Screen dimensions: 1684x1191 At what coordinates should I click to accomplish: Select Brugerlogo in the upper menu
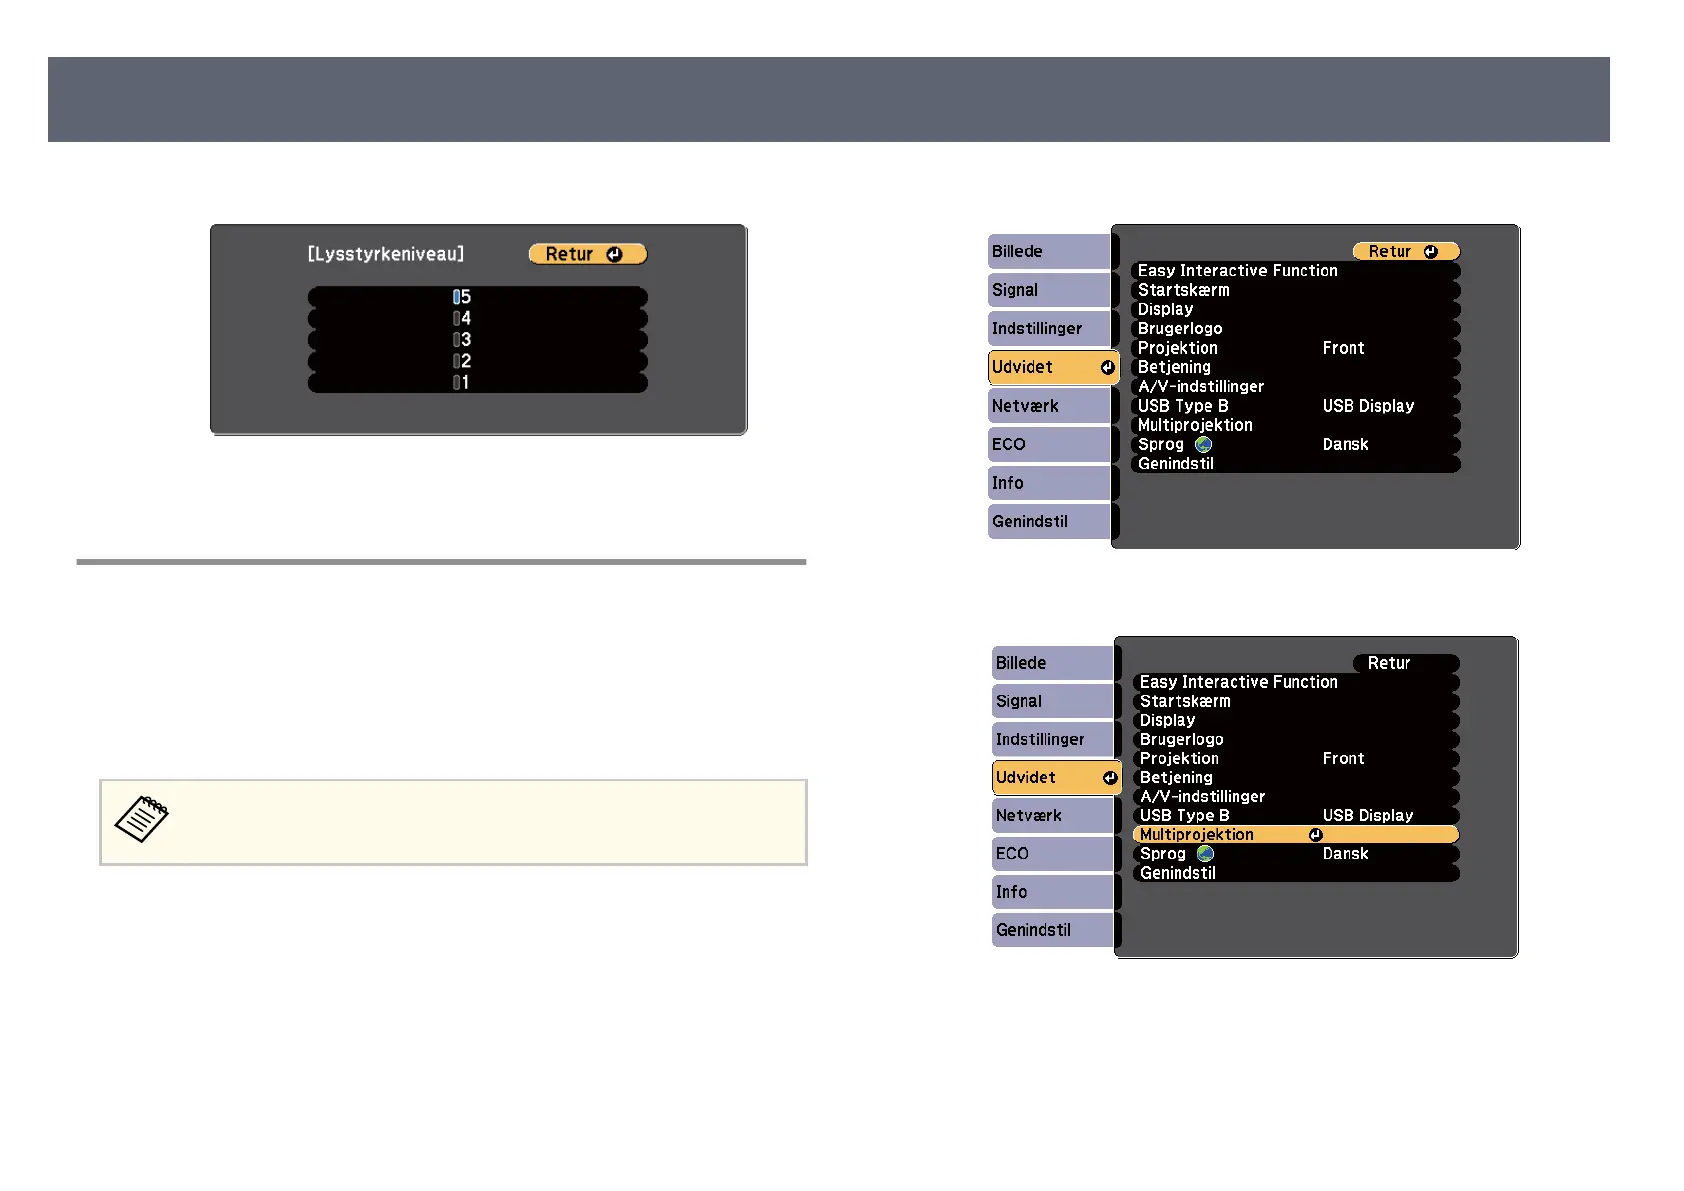tap(1180, 329)
